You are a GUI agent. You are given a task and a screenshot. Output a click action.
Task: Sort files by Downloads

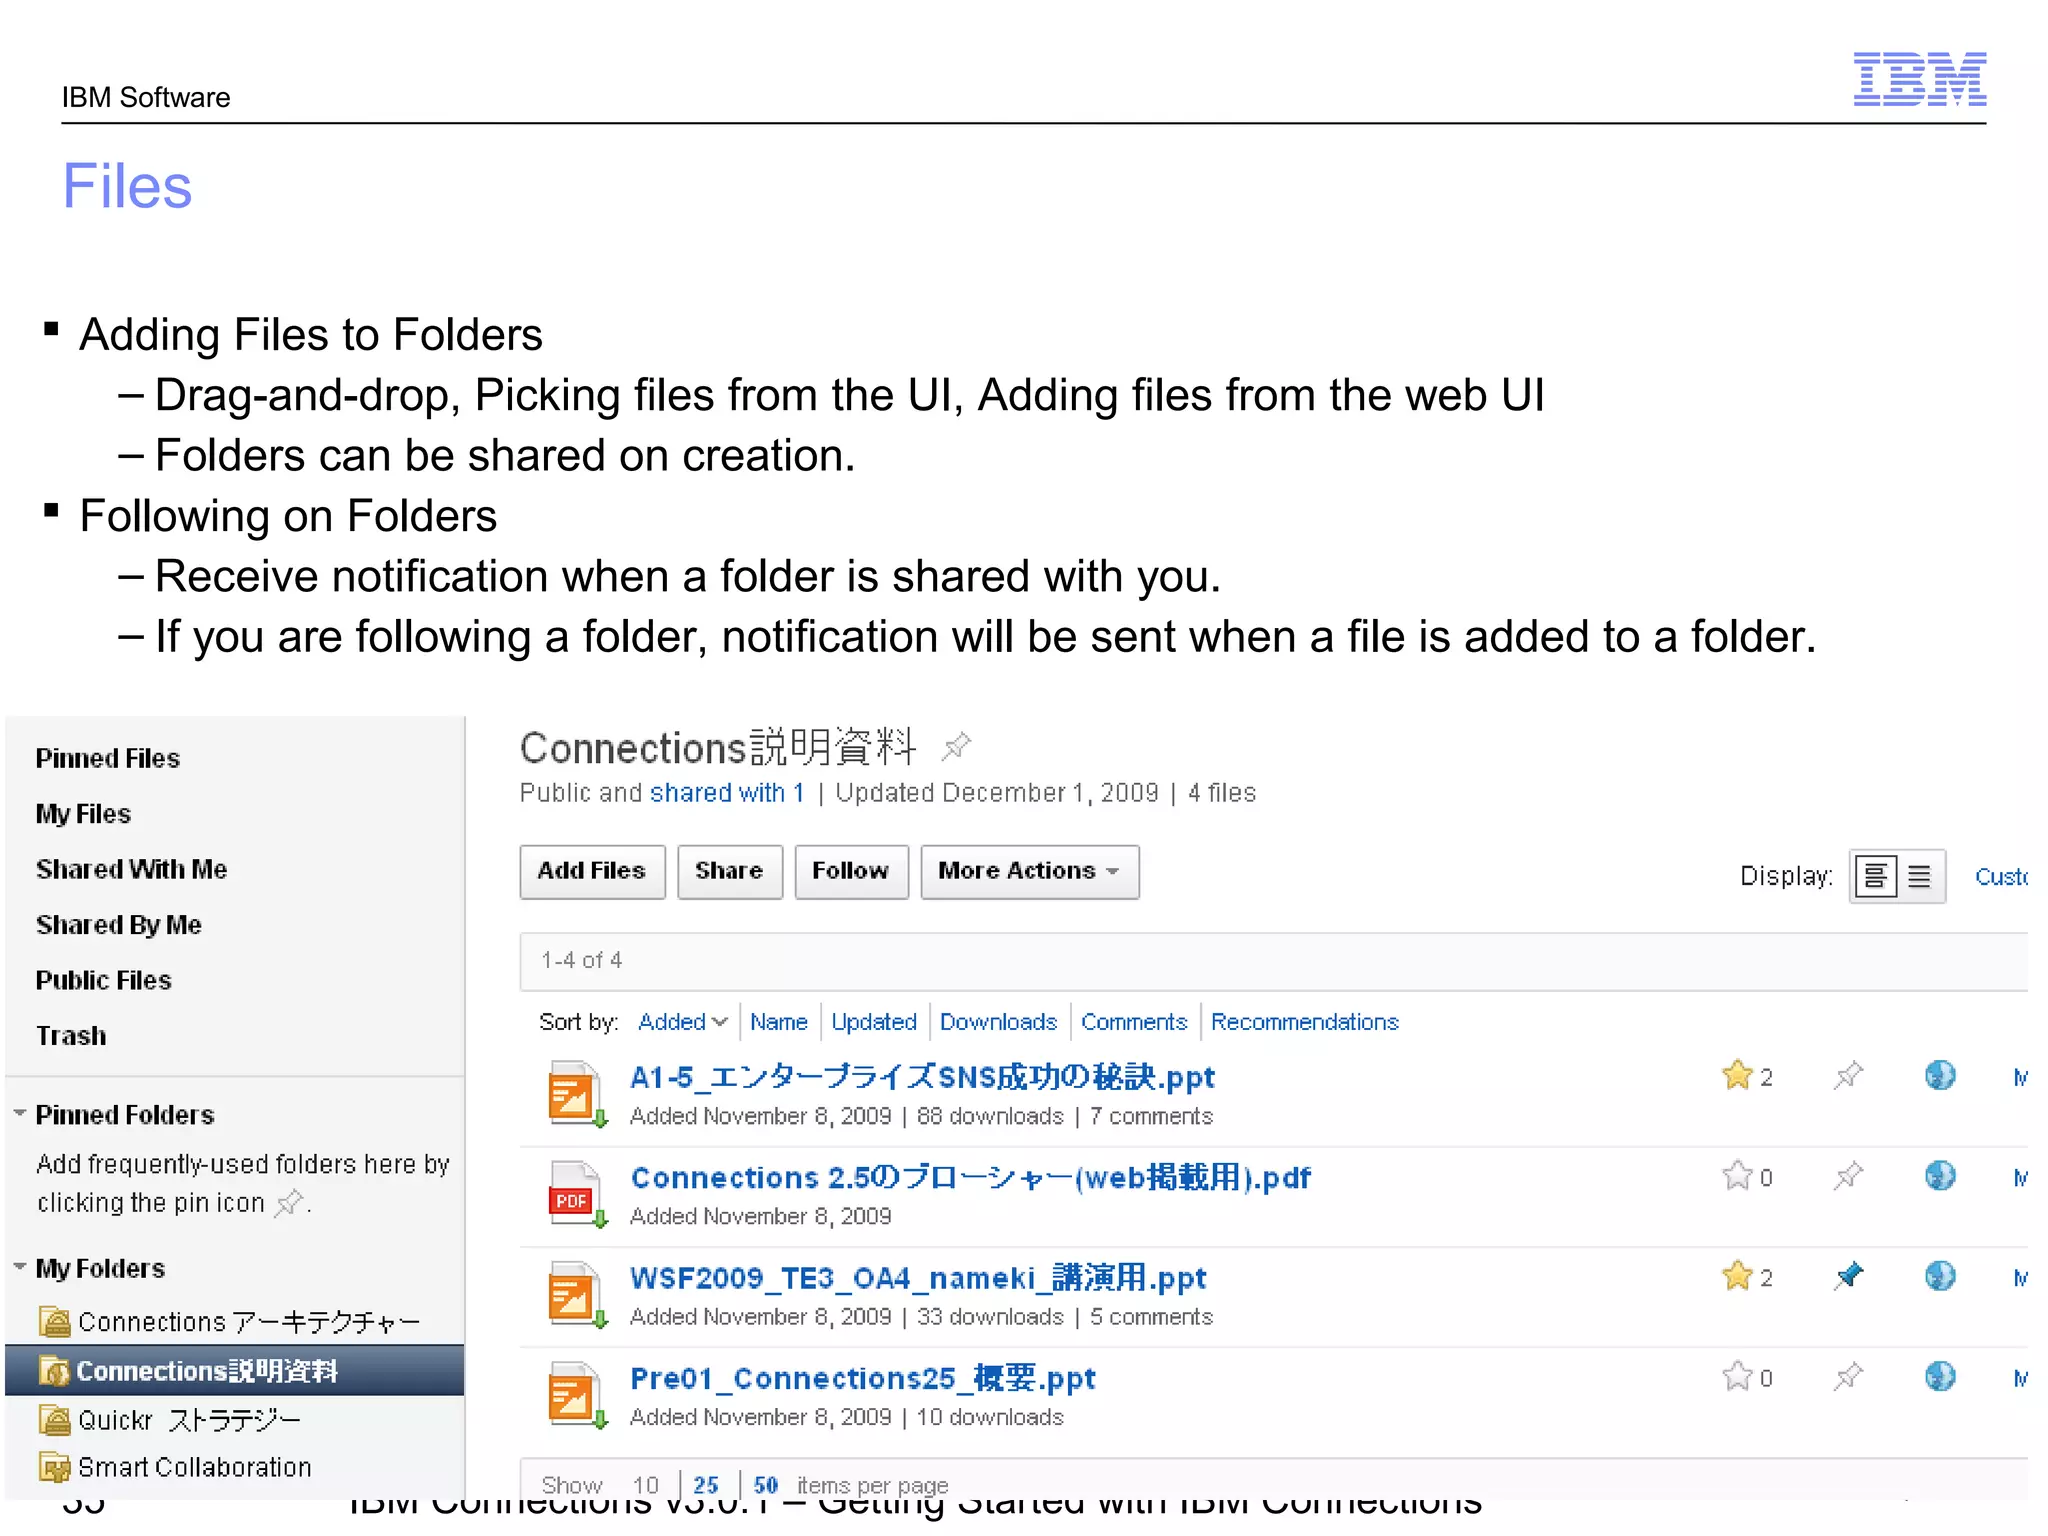[998, 1021]
